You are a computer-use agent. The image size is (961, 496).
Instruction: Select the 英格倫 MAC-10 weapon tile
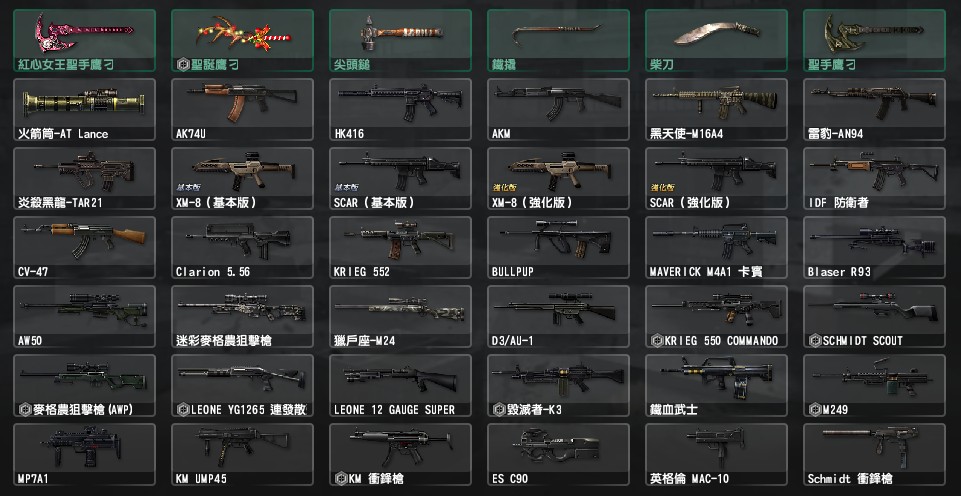coord(716,454)
